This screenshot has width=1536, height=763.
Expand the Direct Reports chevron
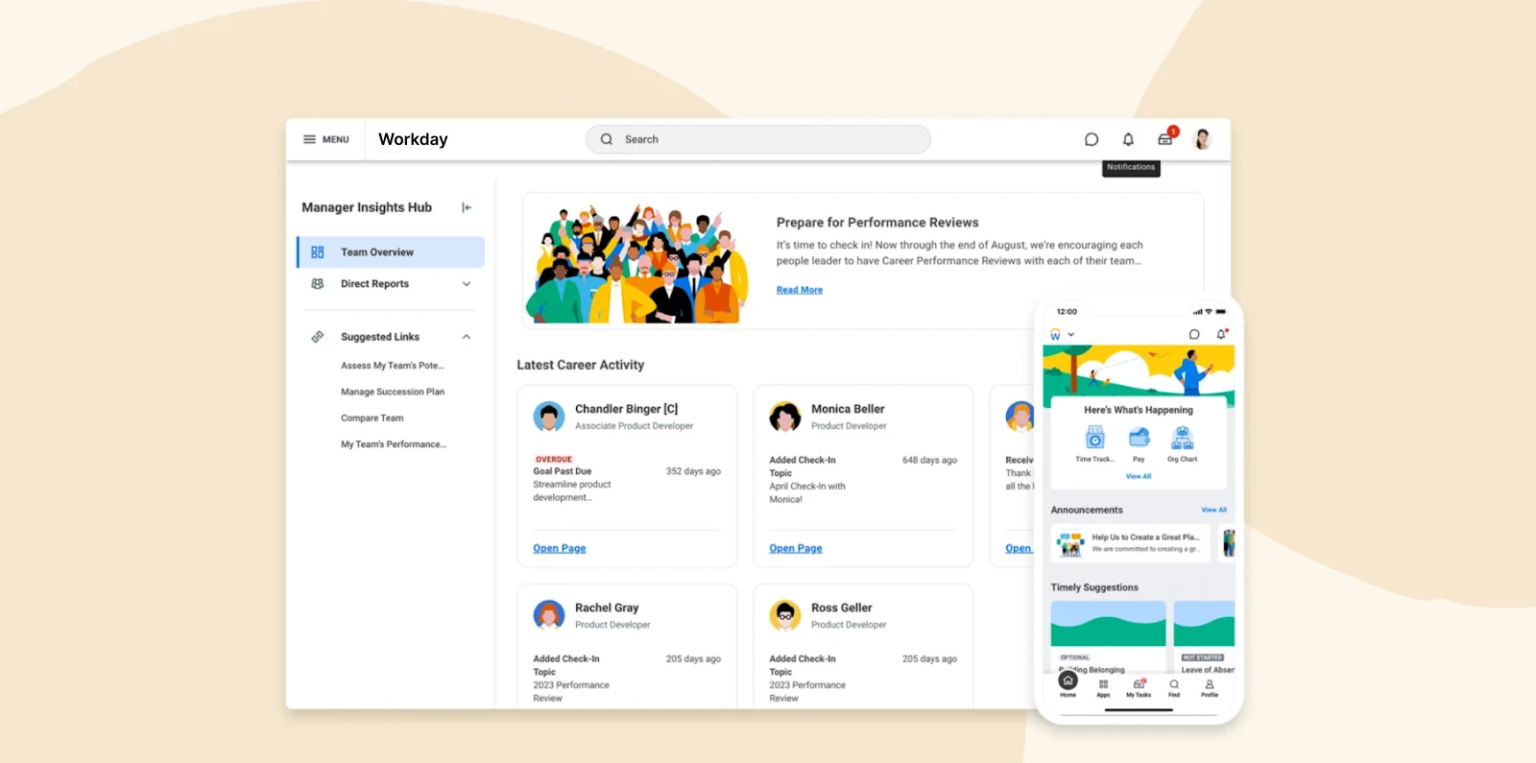466,284
